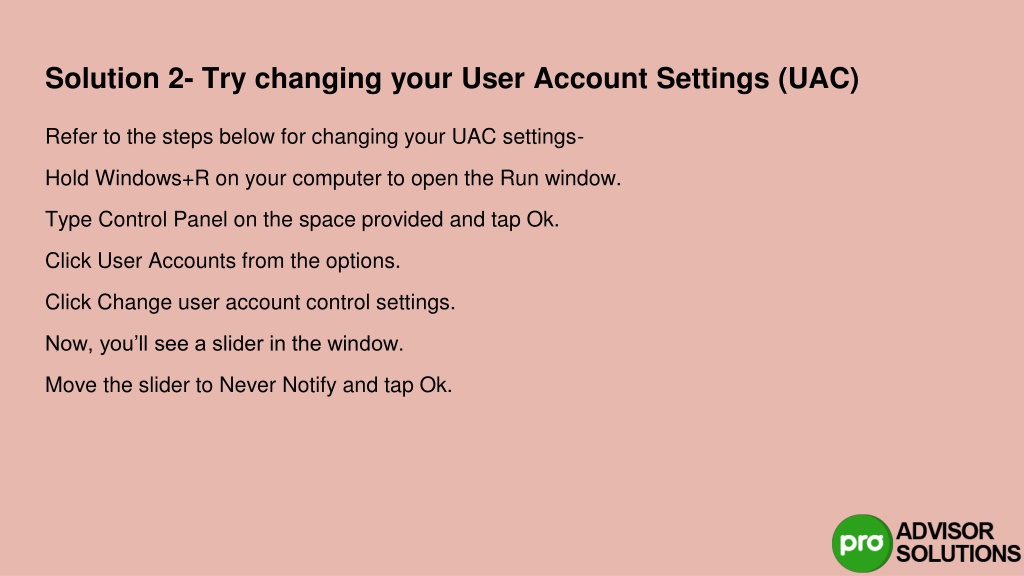Click the words 'UAC settings-' in the intro line
The width and height of the screenshot is (1024, 576).
(518, 137)
